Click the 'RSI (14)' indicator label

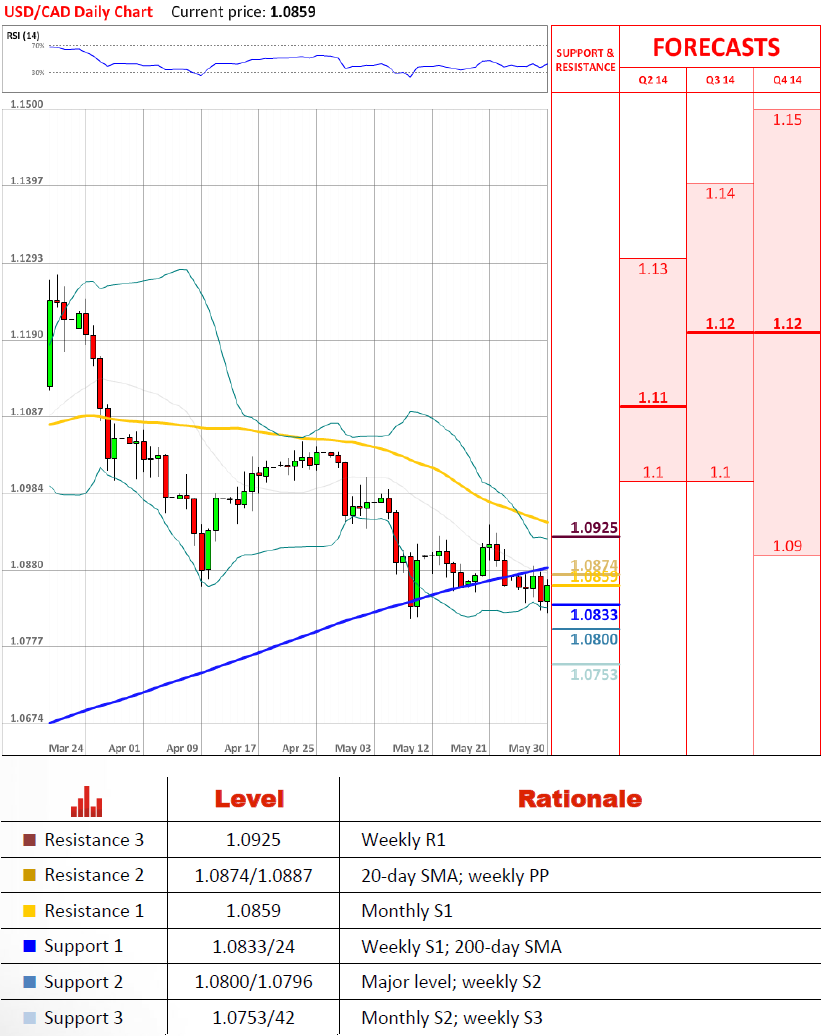coord(23,36)
